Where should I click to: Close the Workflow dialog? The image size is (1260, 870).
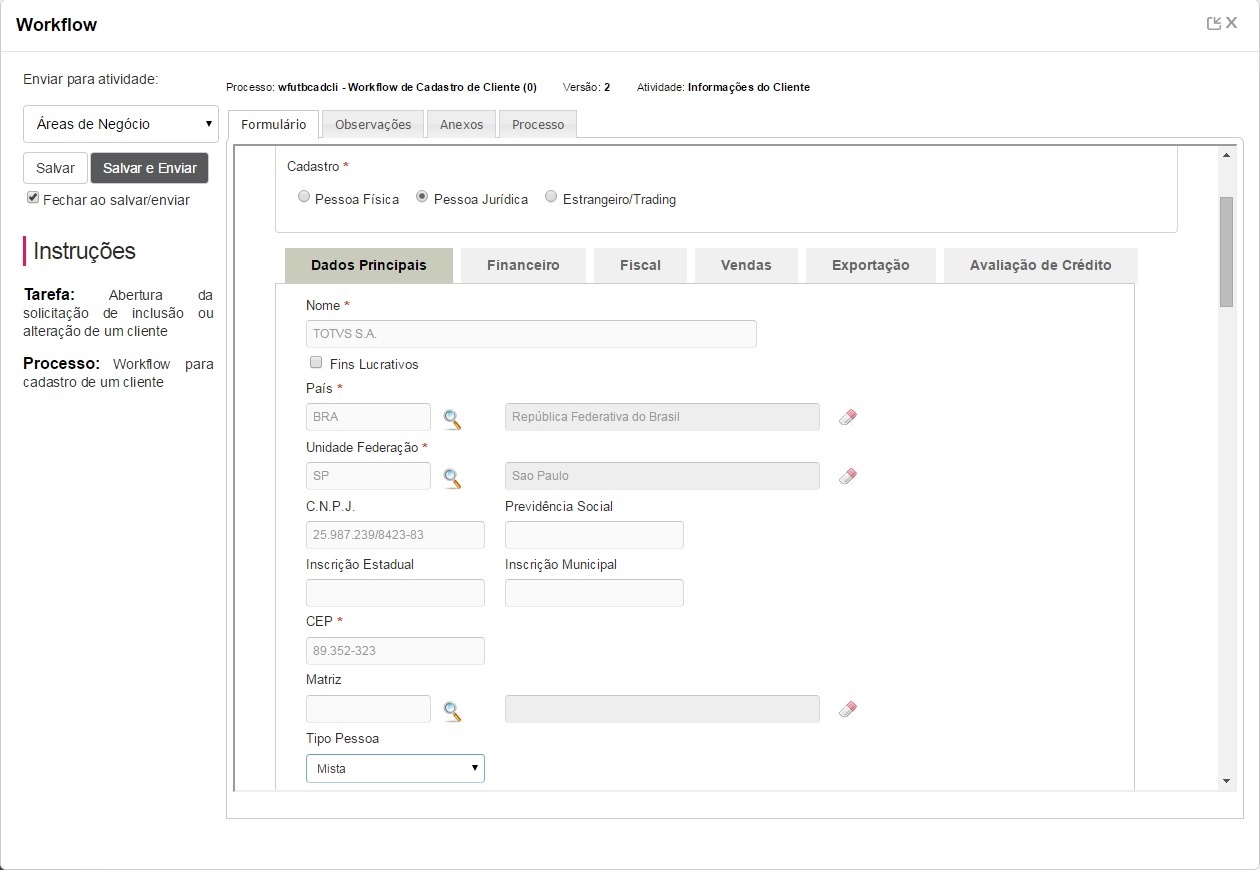click(1232, 24)
